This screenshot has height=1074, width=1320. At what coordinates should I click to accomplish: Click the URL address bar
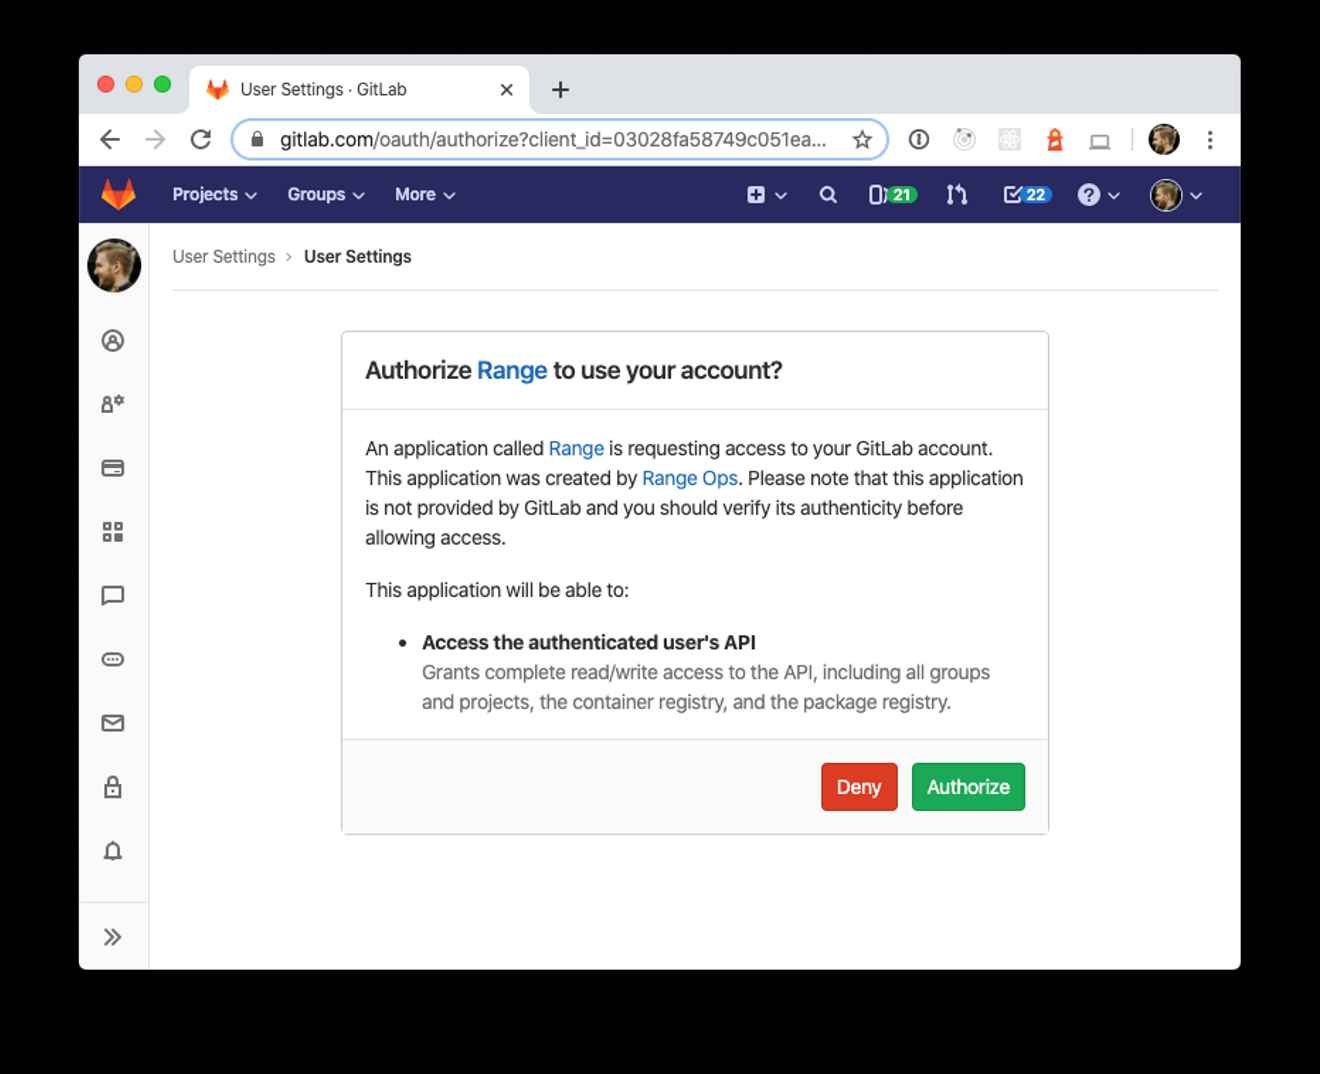[x=559, y=140]
